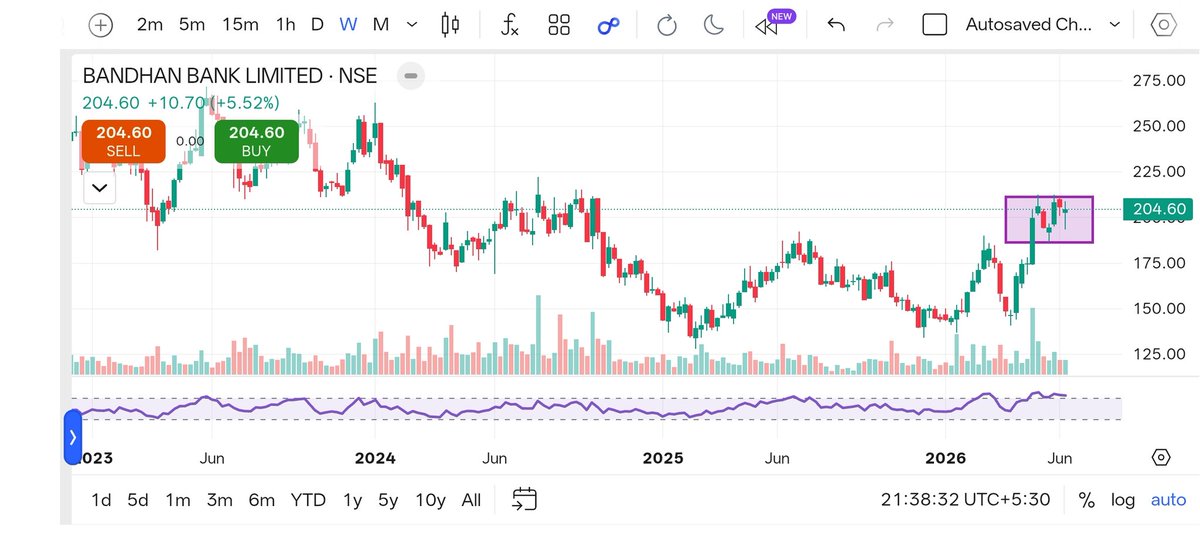1200x546 pixels.
Task: Click the red SELL 204.60 button
Action: [123, 141]
